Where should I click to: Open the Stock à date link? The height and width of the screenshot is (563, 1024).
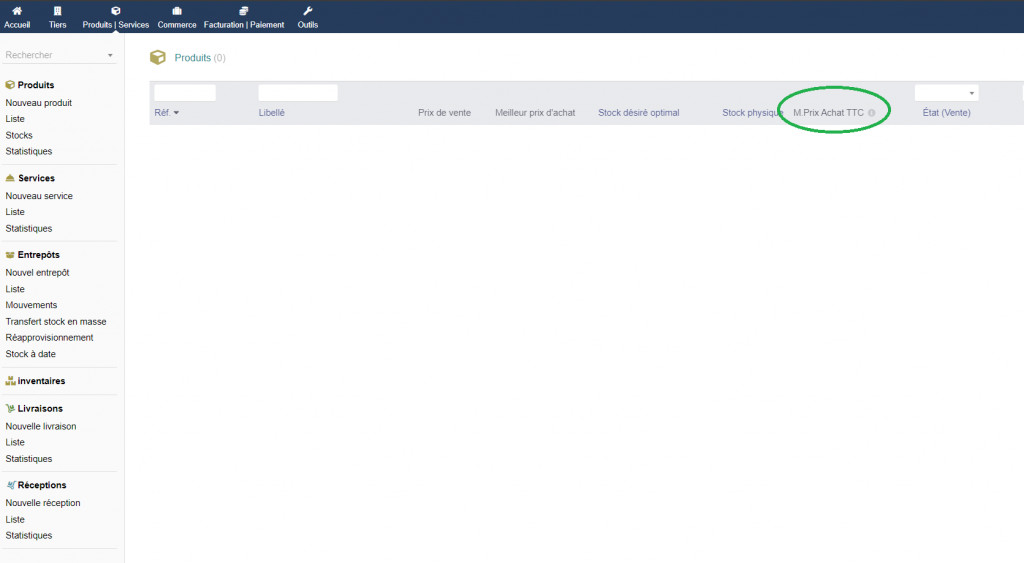[x=31, y=354]
